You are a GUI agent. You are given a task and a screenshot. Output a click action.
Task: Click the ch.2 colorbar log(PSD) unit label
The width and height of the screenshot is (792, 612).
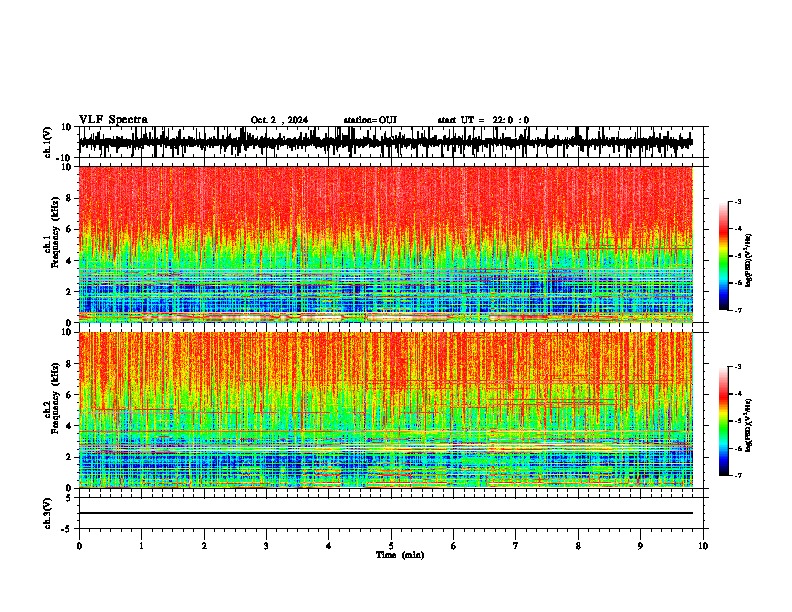[749, 425]
